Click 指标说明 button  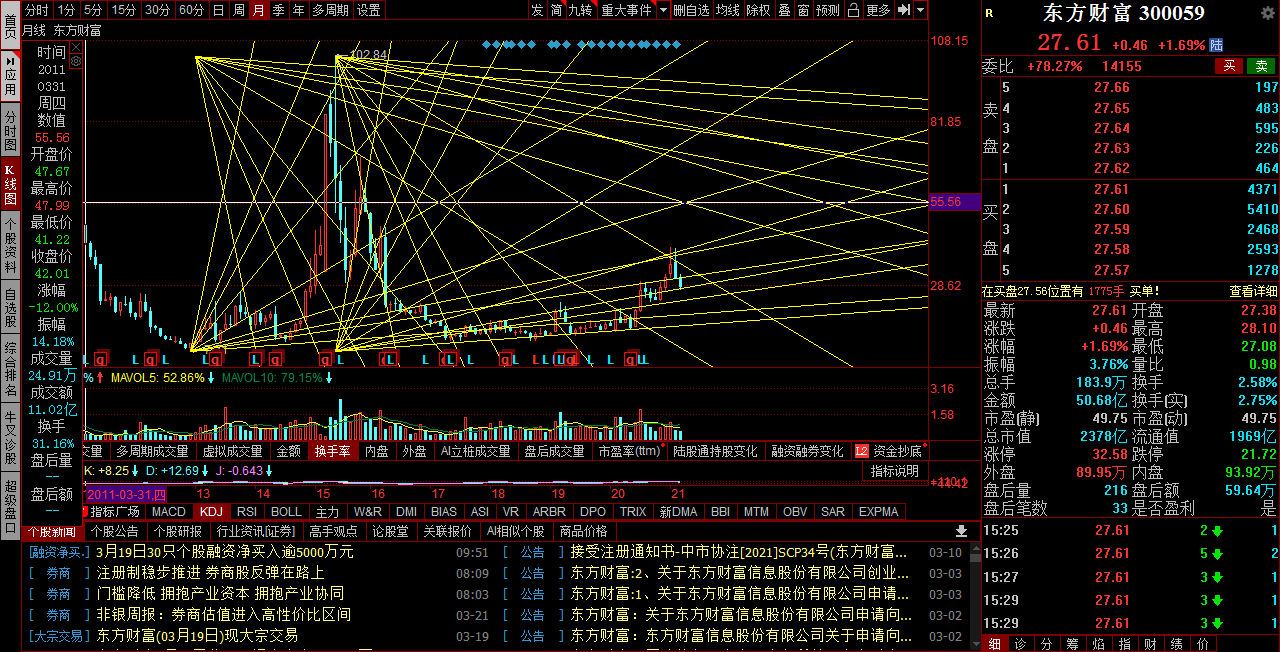pyautogui.click(x=894, y=471)
